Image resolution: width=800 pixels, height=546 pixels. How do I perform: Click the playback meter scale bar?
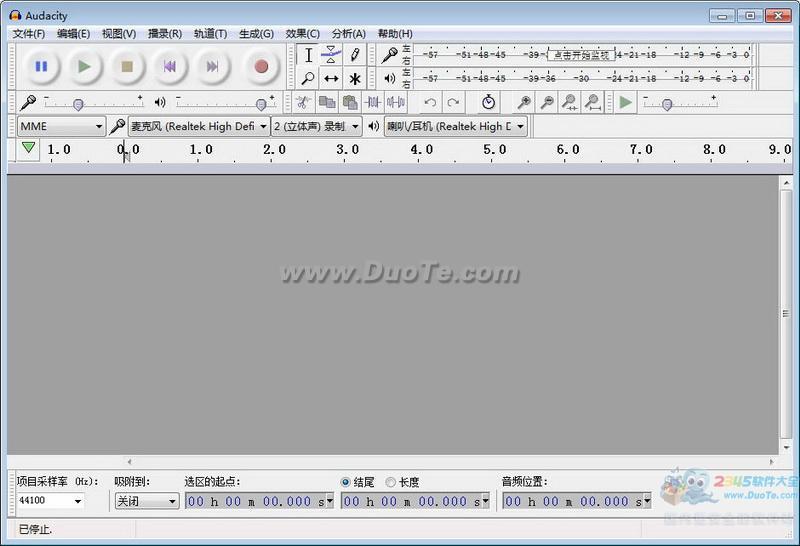(582, 78)
